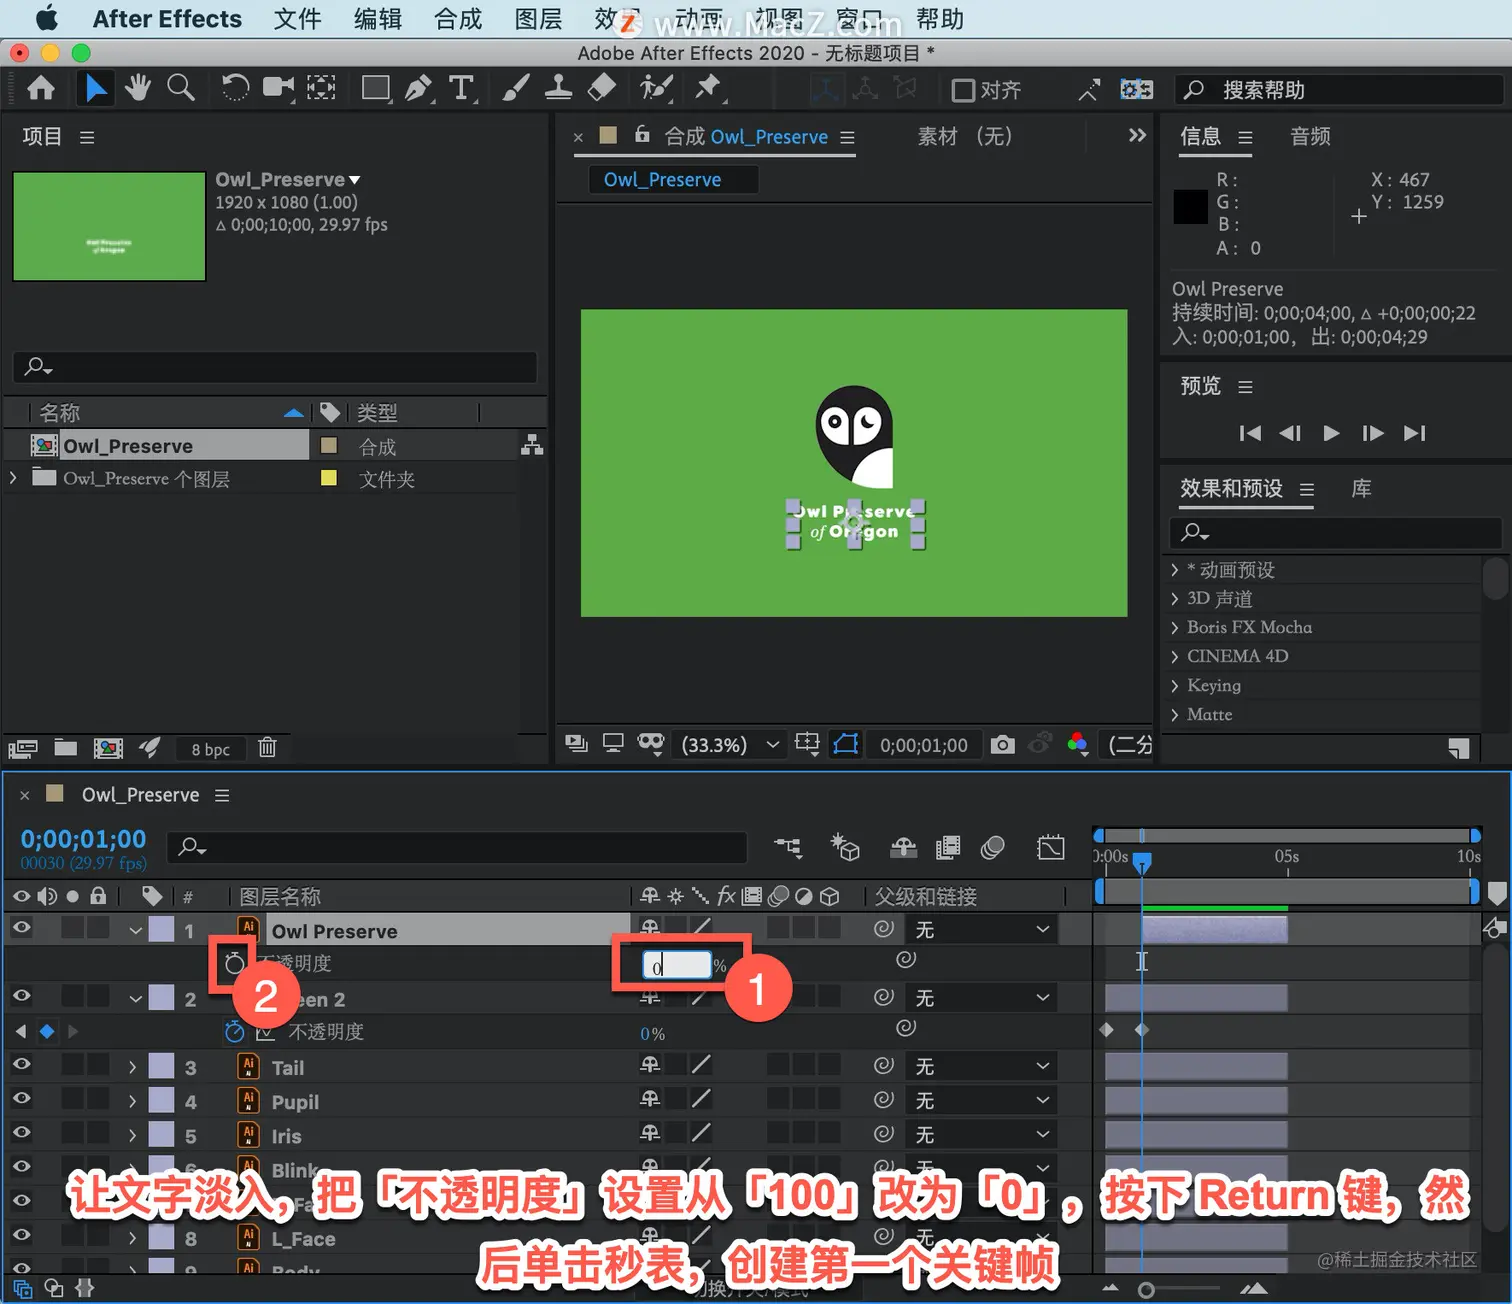Toggle the composition viewer lock icon
This screenshot has width=1512, height=1304.
point(642,135)
